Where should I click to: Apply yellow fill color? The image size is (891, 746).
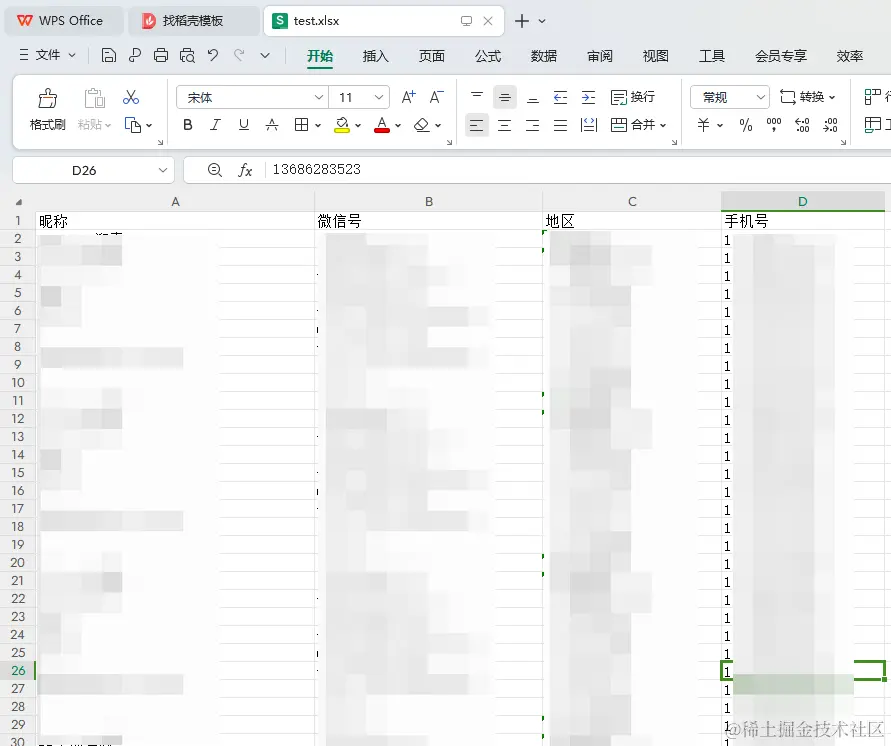[342, 125]
